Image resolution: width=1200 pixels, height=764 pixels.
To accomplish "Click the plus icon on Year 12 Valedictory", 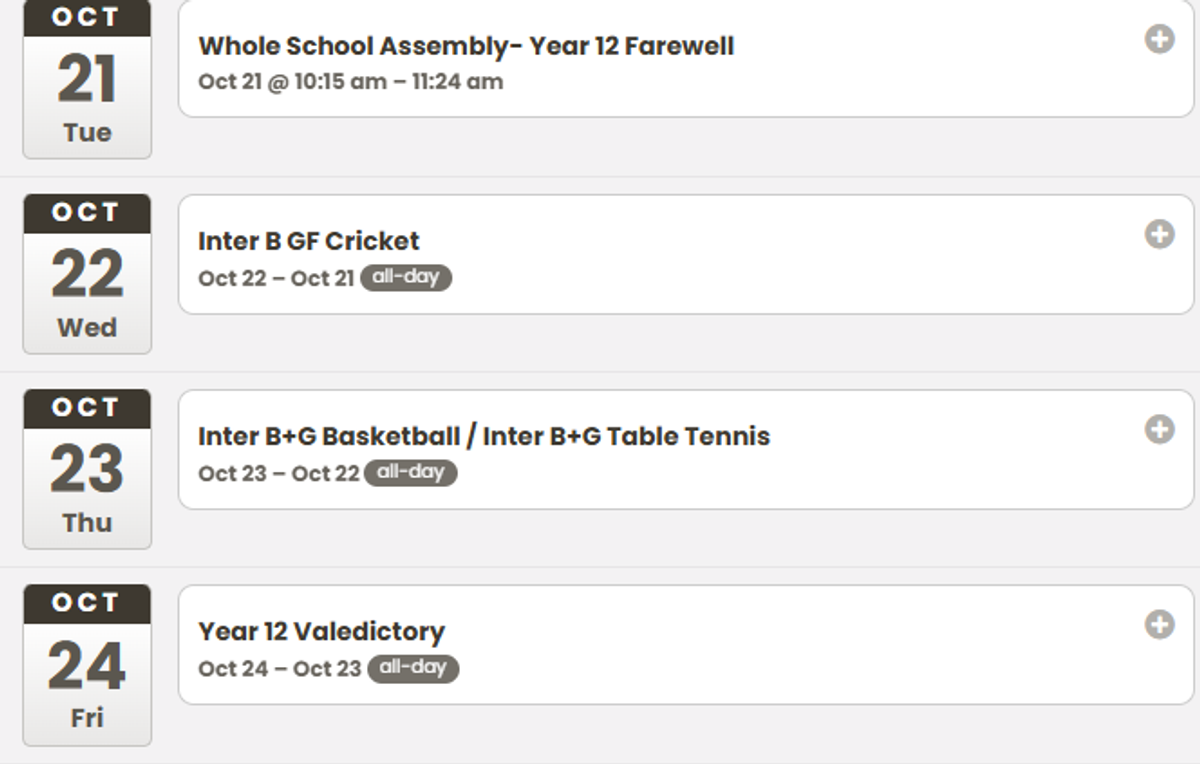I will pos(1159,624).
